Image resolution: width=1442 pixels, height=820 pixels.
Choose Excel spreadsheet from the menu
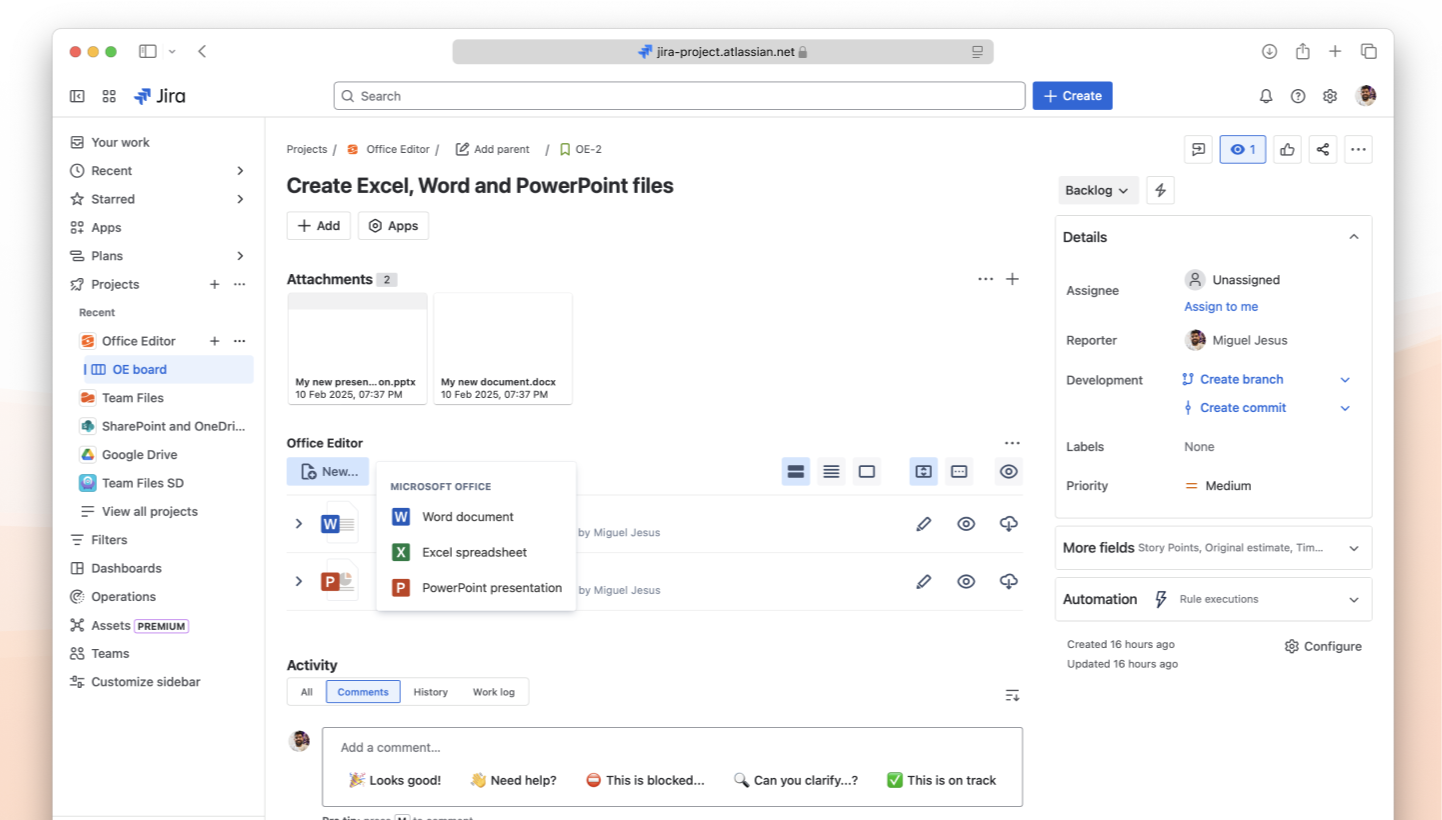click(476, 552)
